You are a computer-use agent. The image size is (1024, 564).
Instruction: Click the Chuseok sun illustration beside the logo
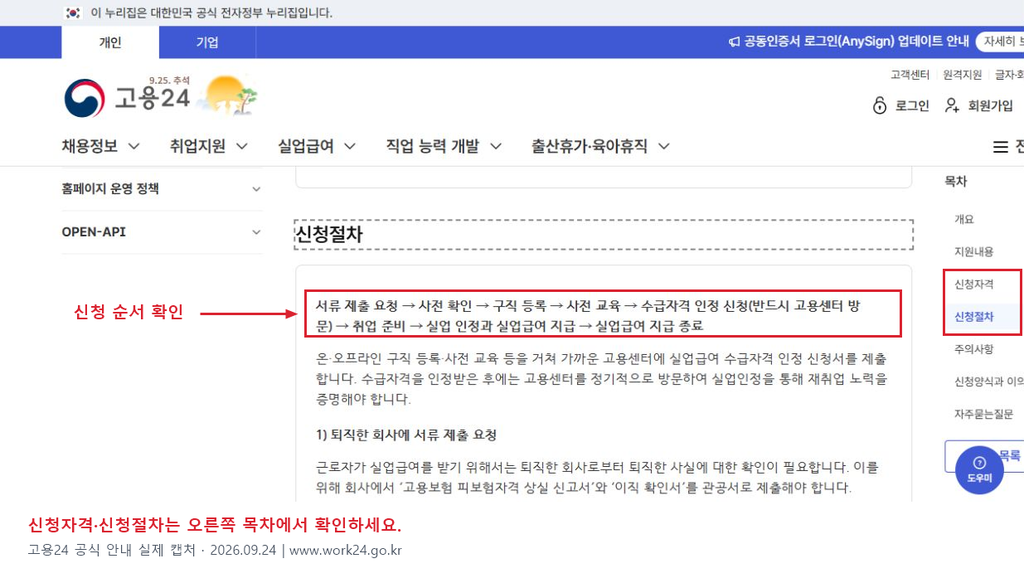(x=227, y=95)
